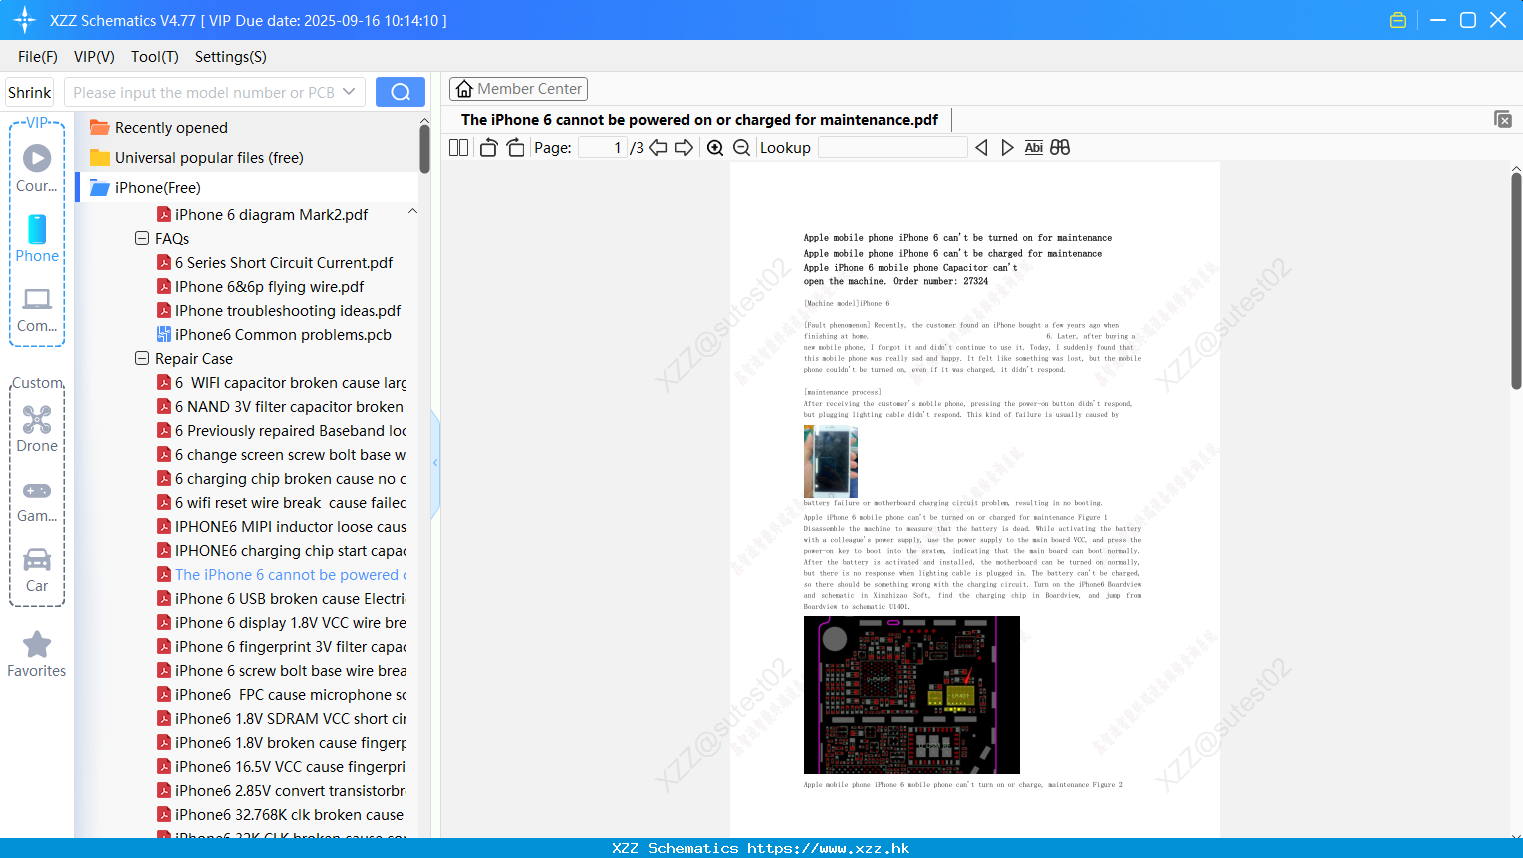Go to next page arrow
The height and width of the screenshot is (858, 1523).
(x=684, y=148)
